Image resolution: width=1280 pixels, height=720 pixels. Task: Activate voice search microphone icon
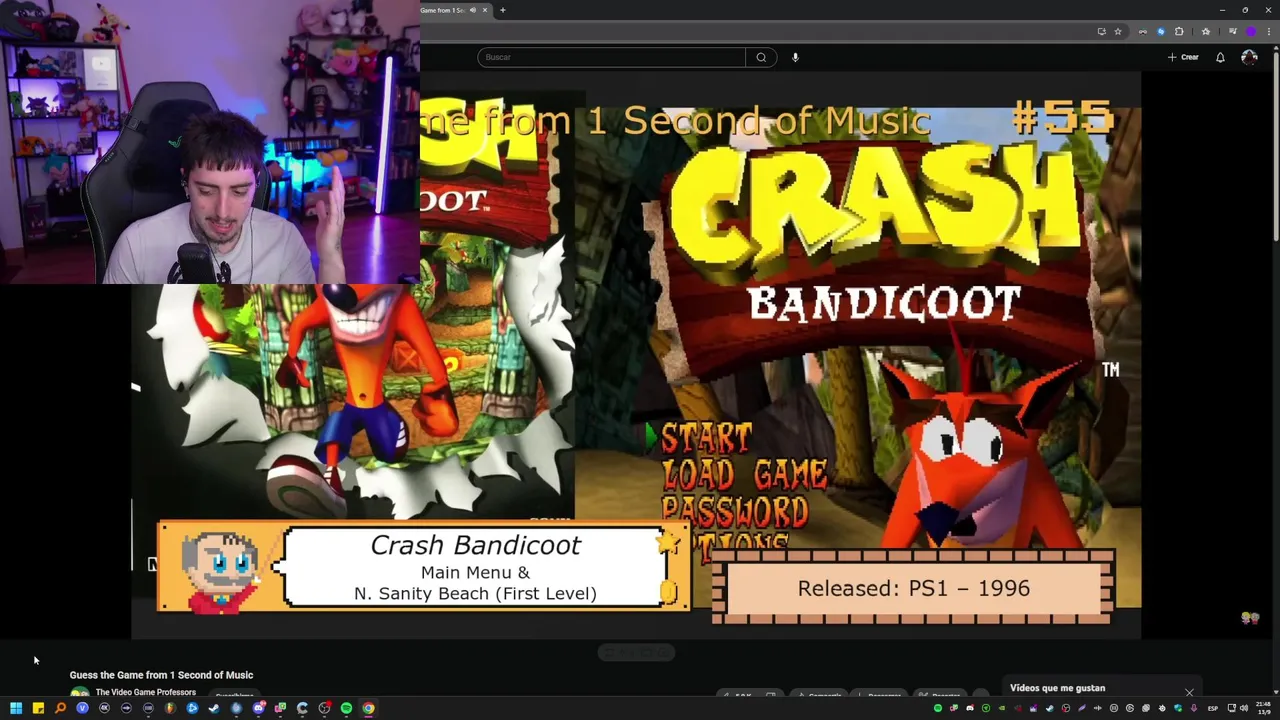(x=795, y=57)
